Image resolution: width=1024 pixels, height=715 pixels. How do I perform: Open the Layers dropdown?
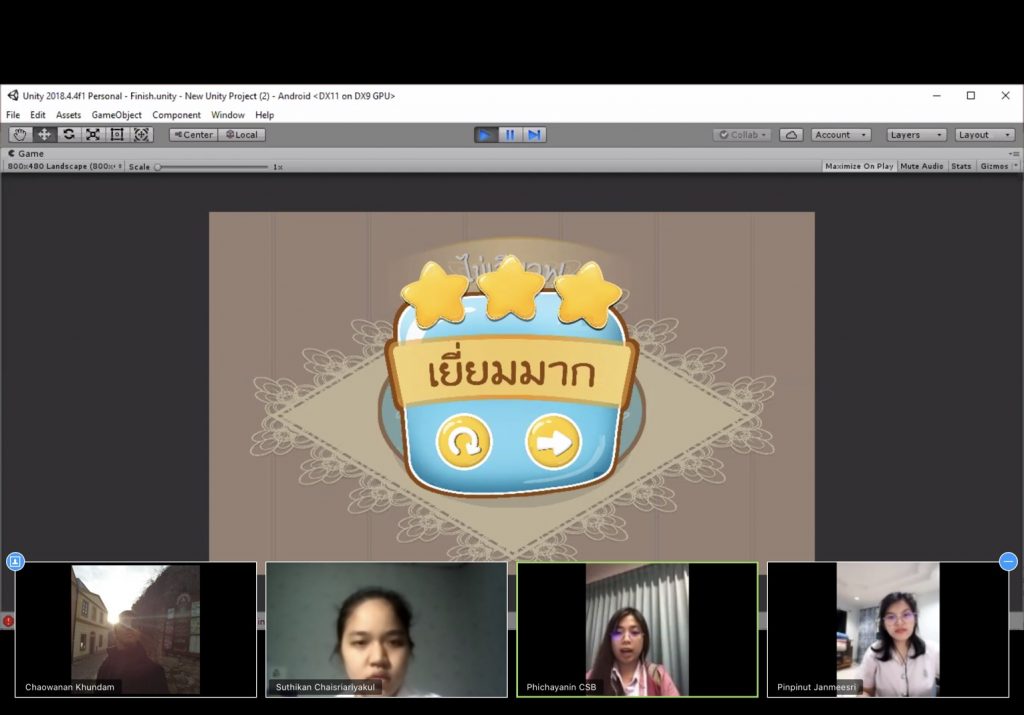[x=915, y=135]
